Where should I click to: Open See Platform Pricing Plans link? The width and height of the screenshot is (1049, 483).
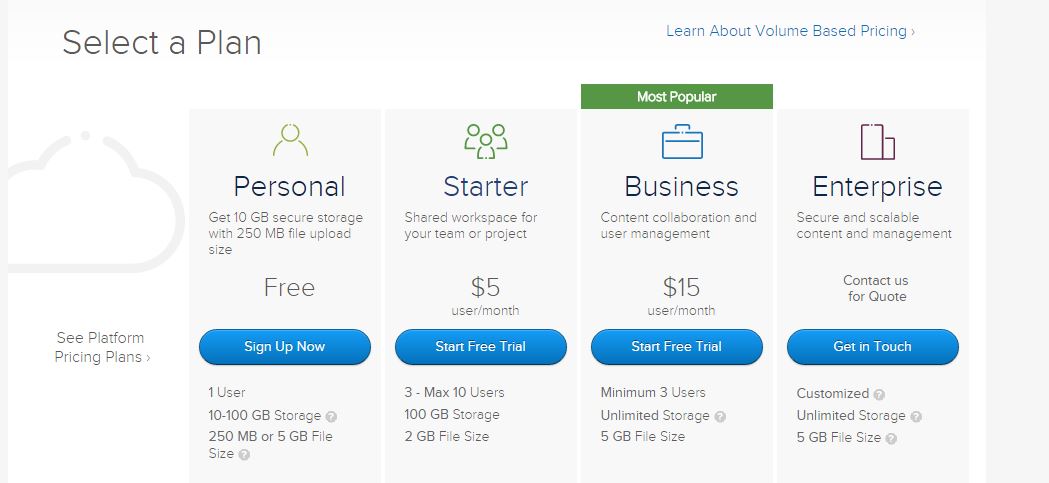(x=101, y=347)
